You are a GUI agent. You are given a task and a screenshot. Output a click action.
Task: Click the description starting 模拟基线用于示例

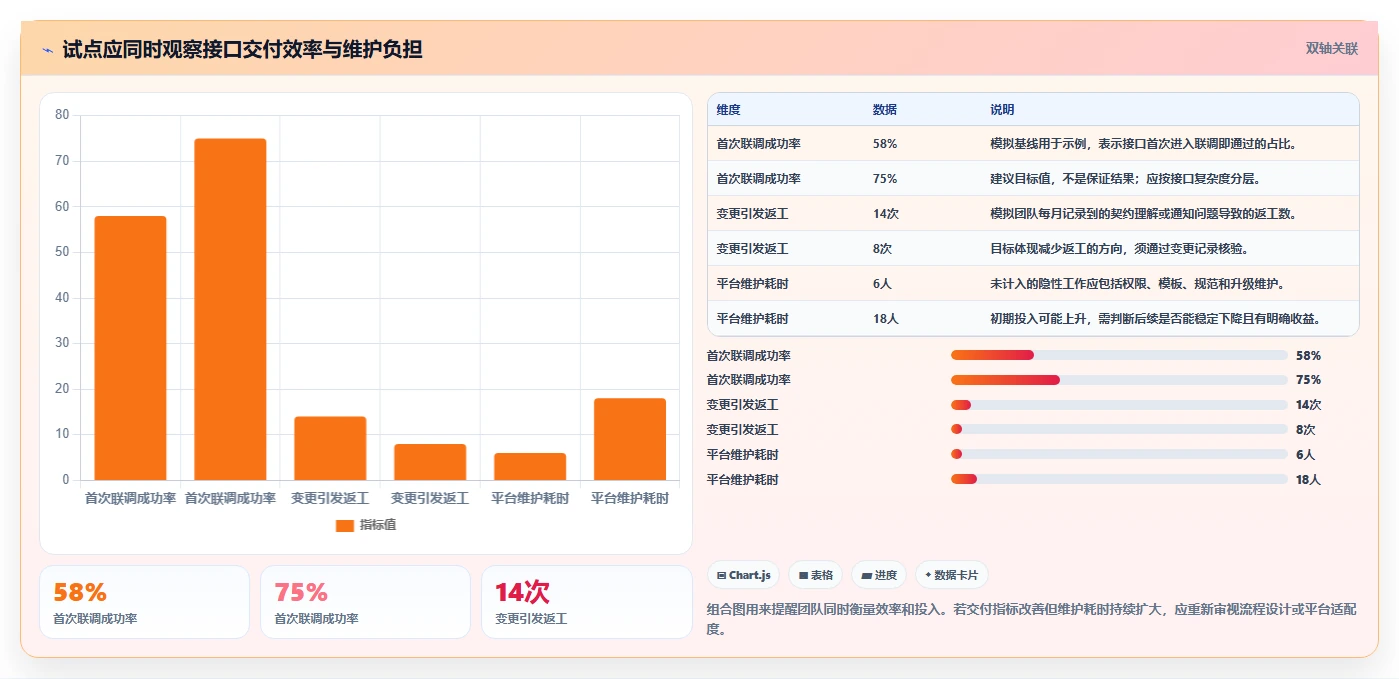click(1143, 144)
